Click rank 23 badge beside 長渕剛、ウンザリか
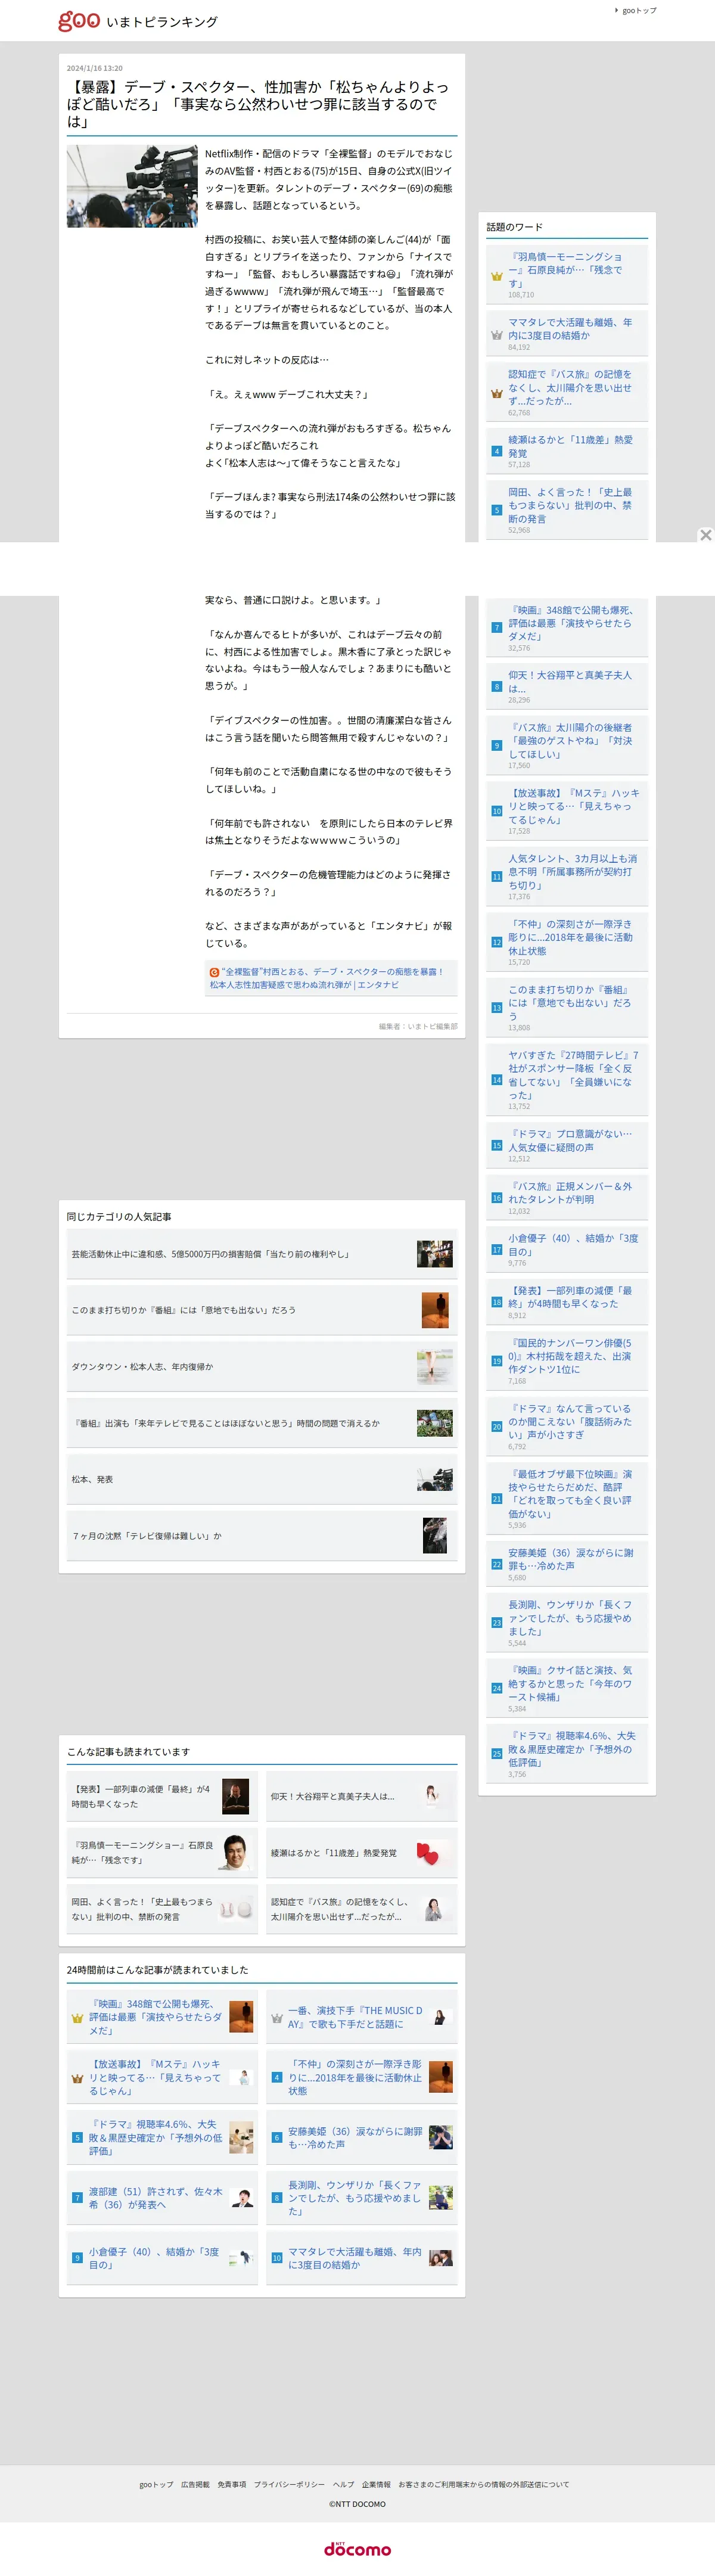This screenshot has height=2576, width=715. tap(496, 1623)
